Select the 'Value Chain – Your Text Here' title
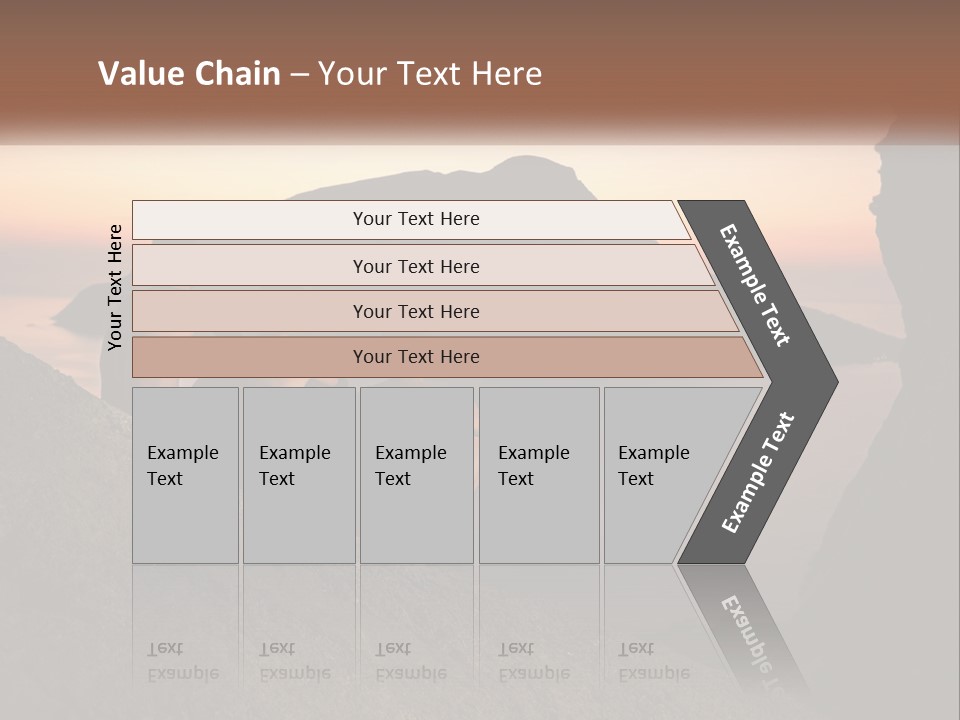Viewport: 960px width, 720px height. tap(320, 73)
